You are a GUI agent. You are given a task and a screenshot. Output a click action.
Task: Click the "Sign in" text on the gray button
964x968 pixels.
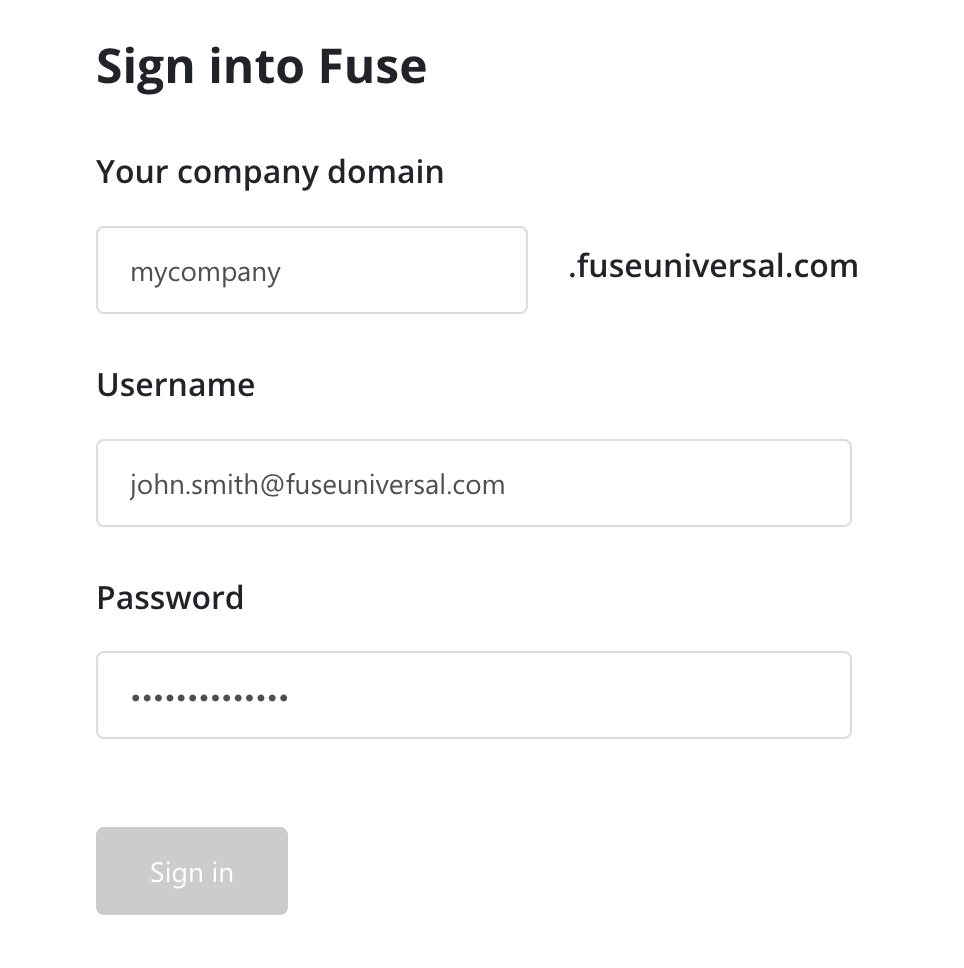pyautogui.click(x=192, y=872)
